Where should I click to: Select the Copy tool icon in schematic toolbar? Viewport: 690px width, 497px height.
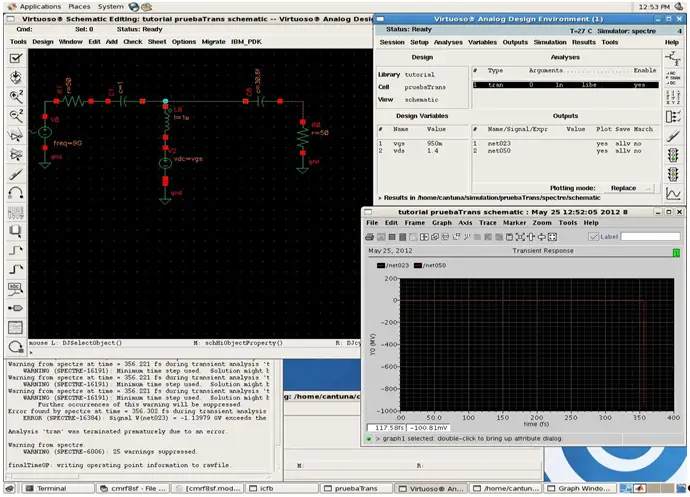click(x=16, y=154)
